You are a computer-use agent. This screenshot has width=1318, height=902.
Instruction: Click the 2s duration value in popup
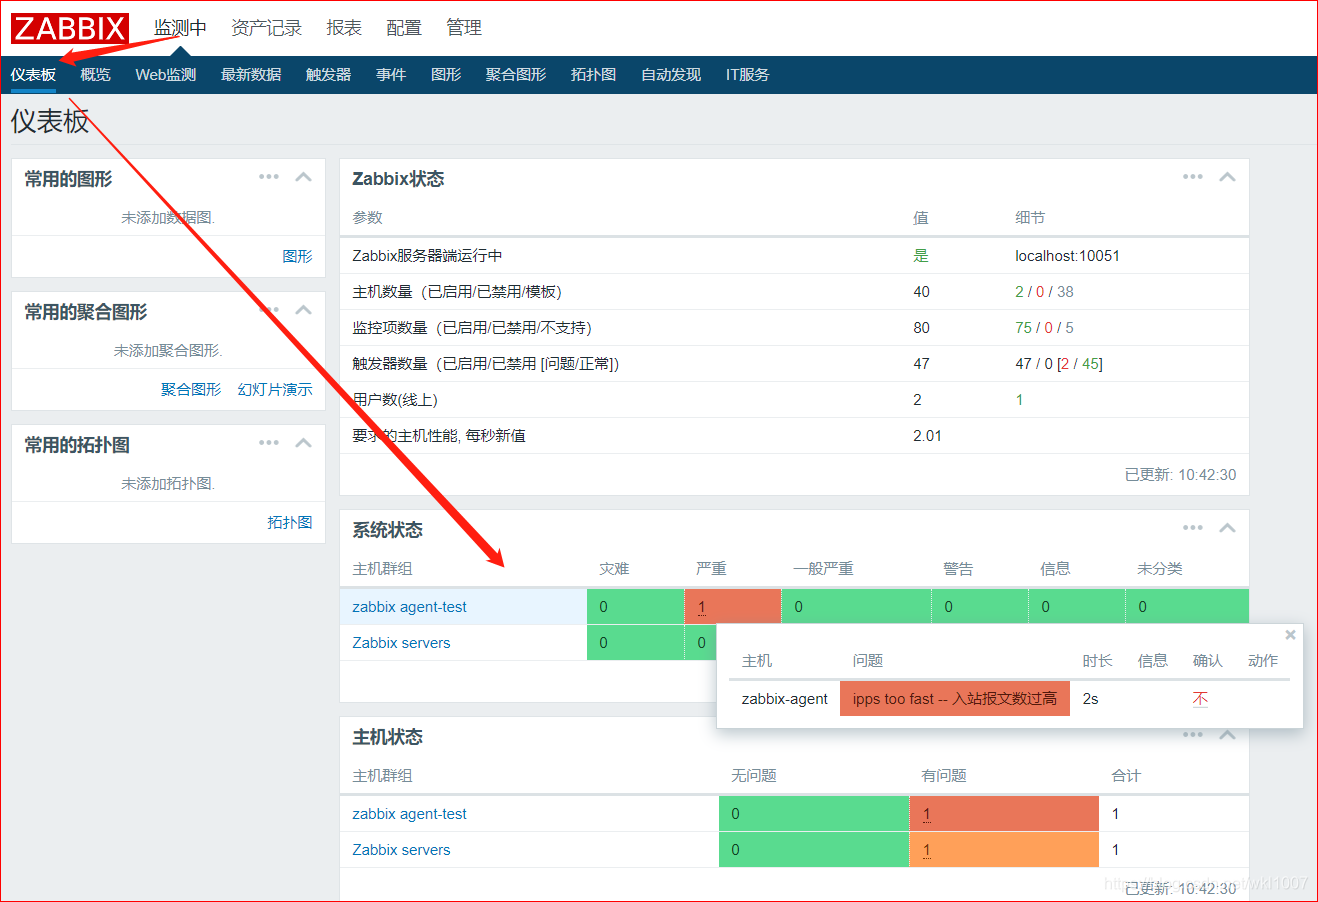(1090, 699)
